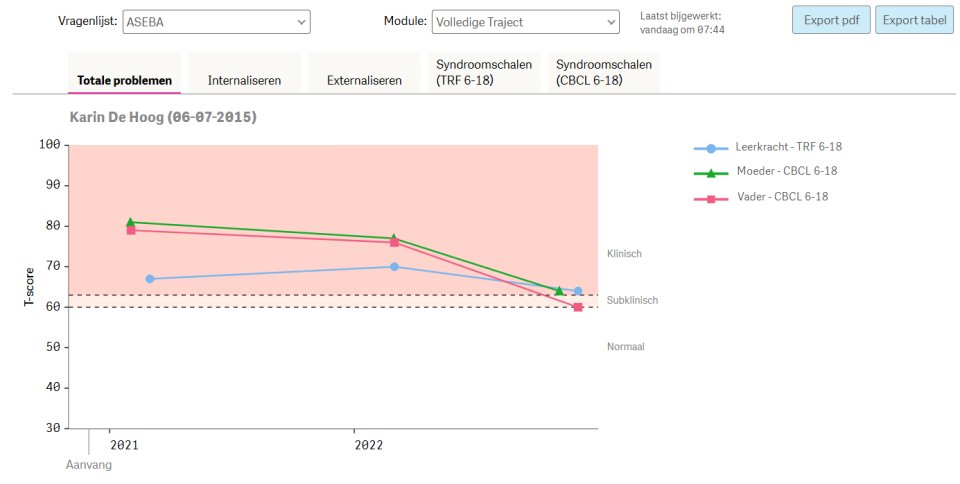Click Leerkracht's blue circle point at 2021
The image size is (960, 484).
coord(149,279)
